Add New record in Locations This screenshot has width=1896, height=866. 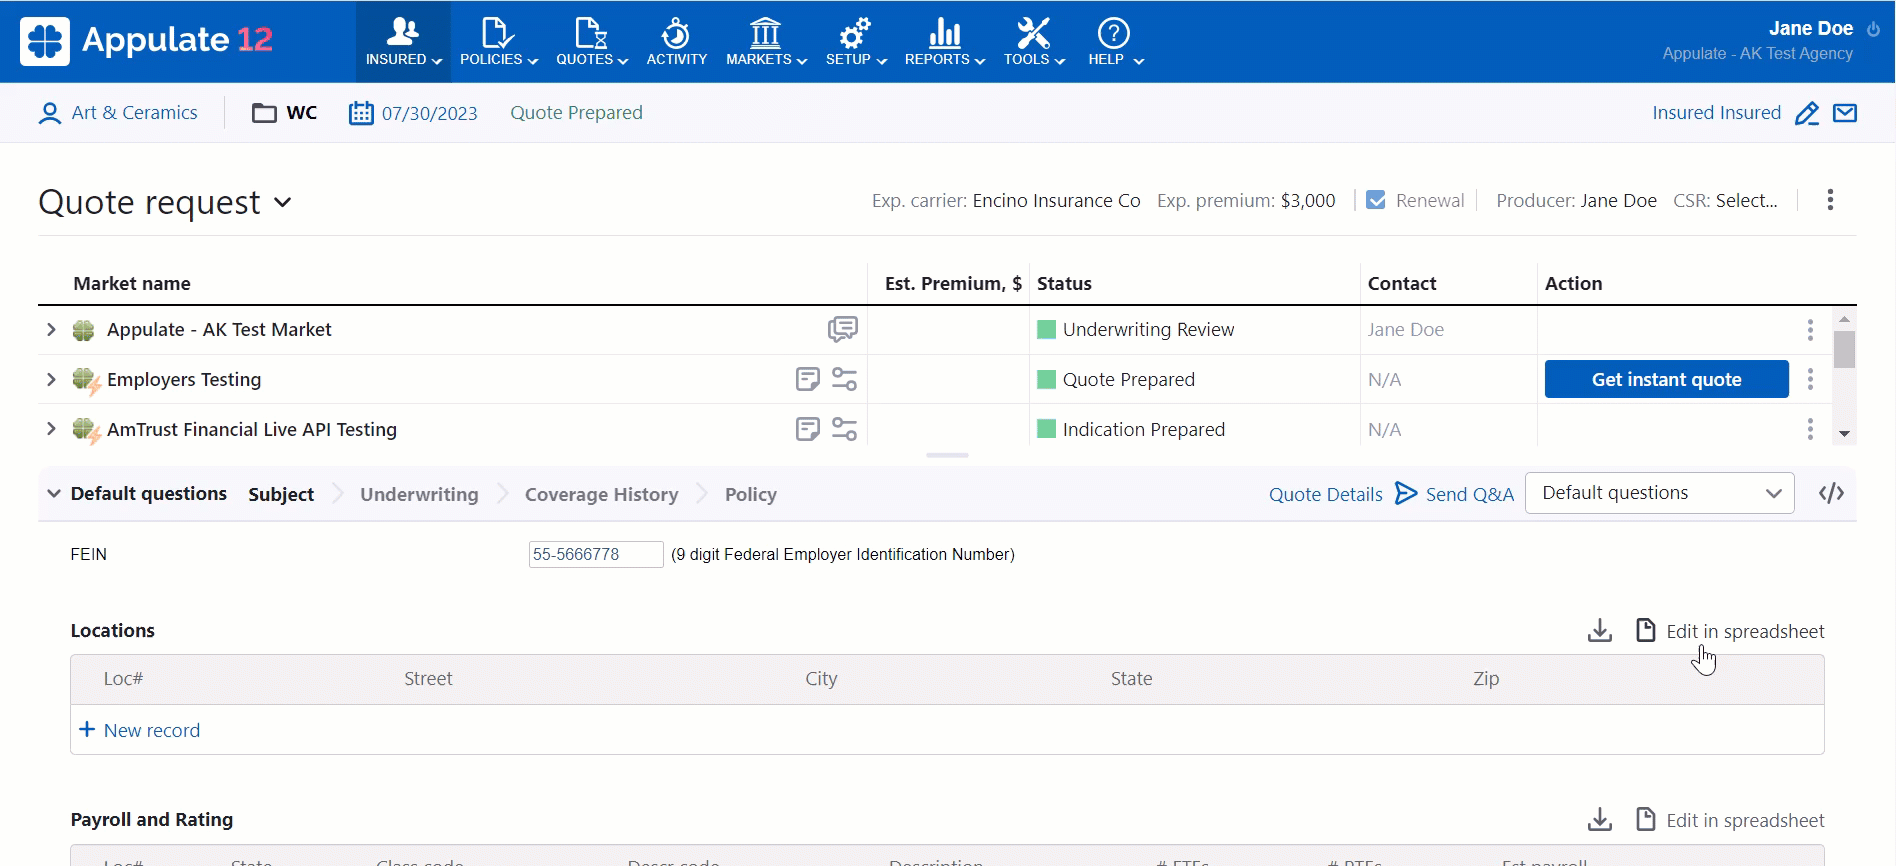139,730
